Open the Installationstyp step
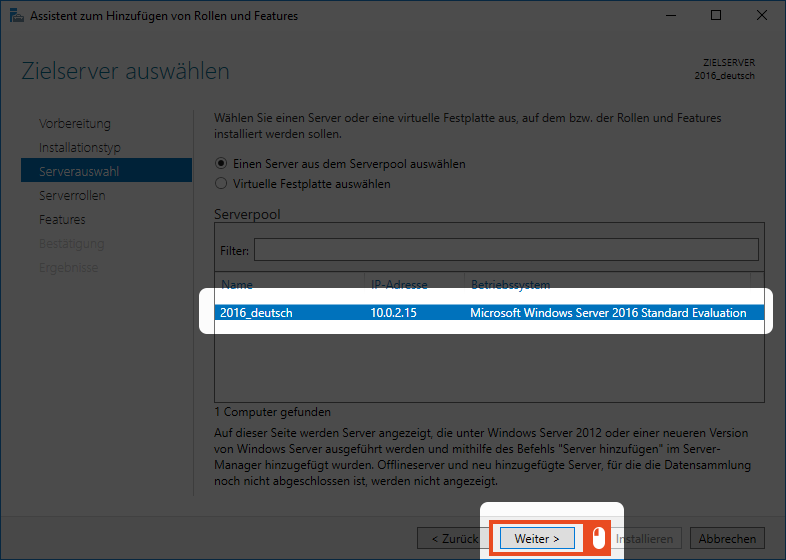Screen dimensions: 786x560 [80, 148]
